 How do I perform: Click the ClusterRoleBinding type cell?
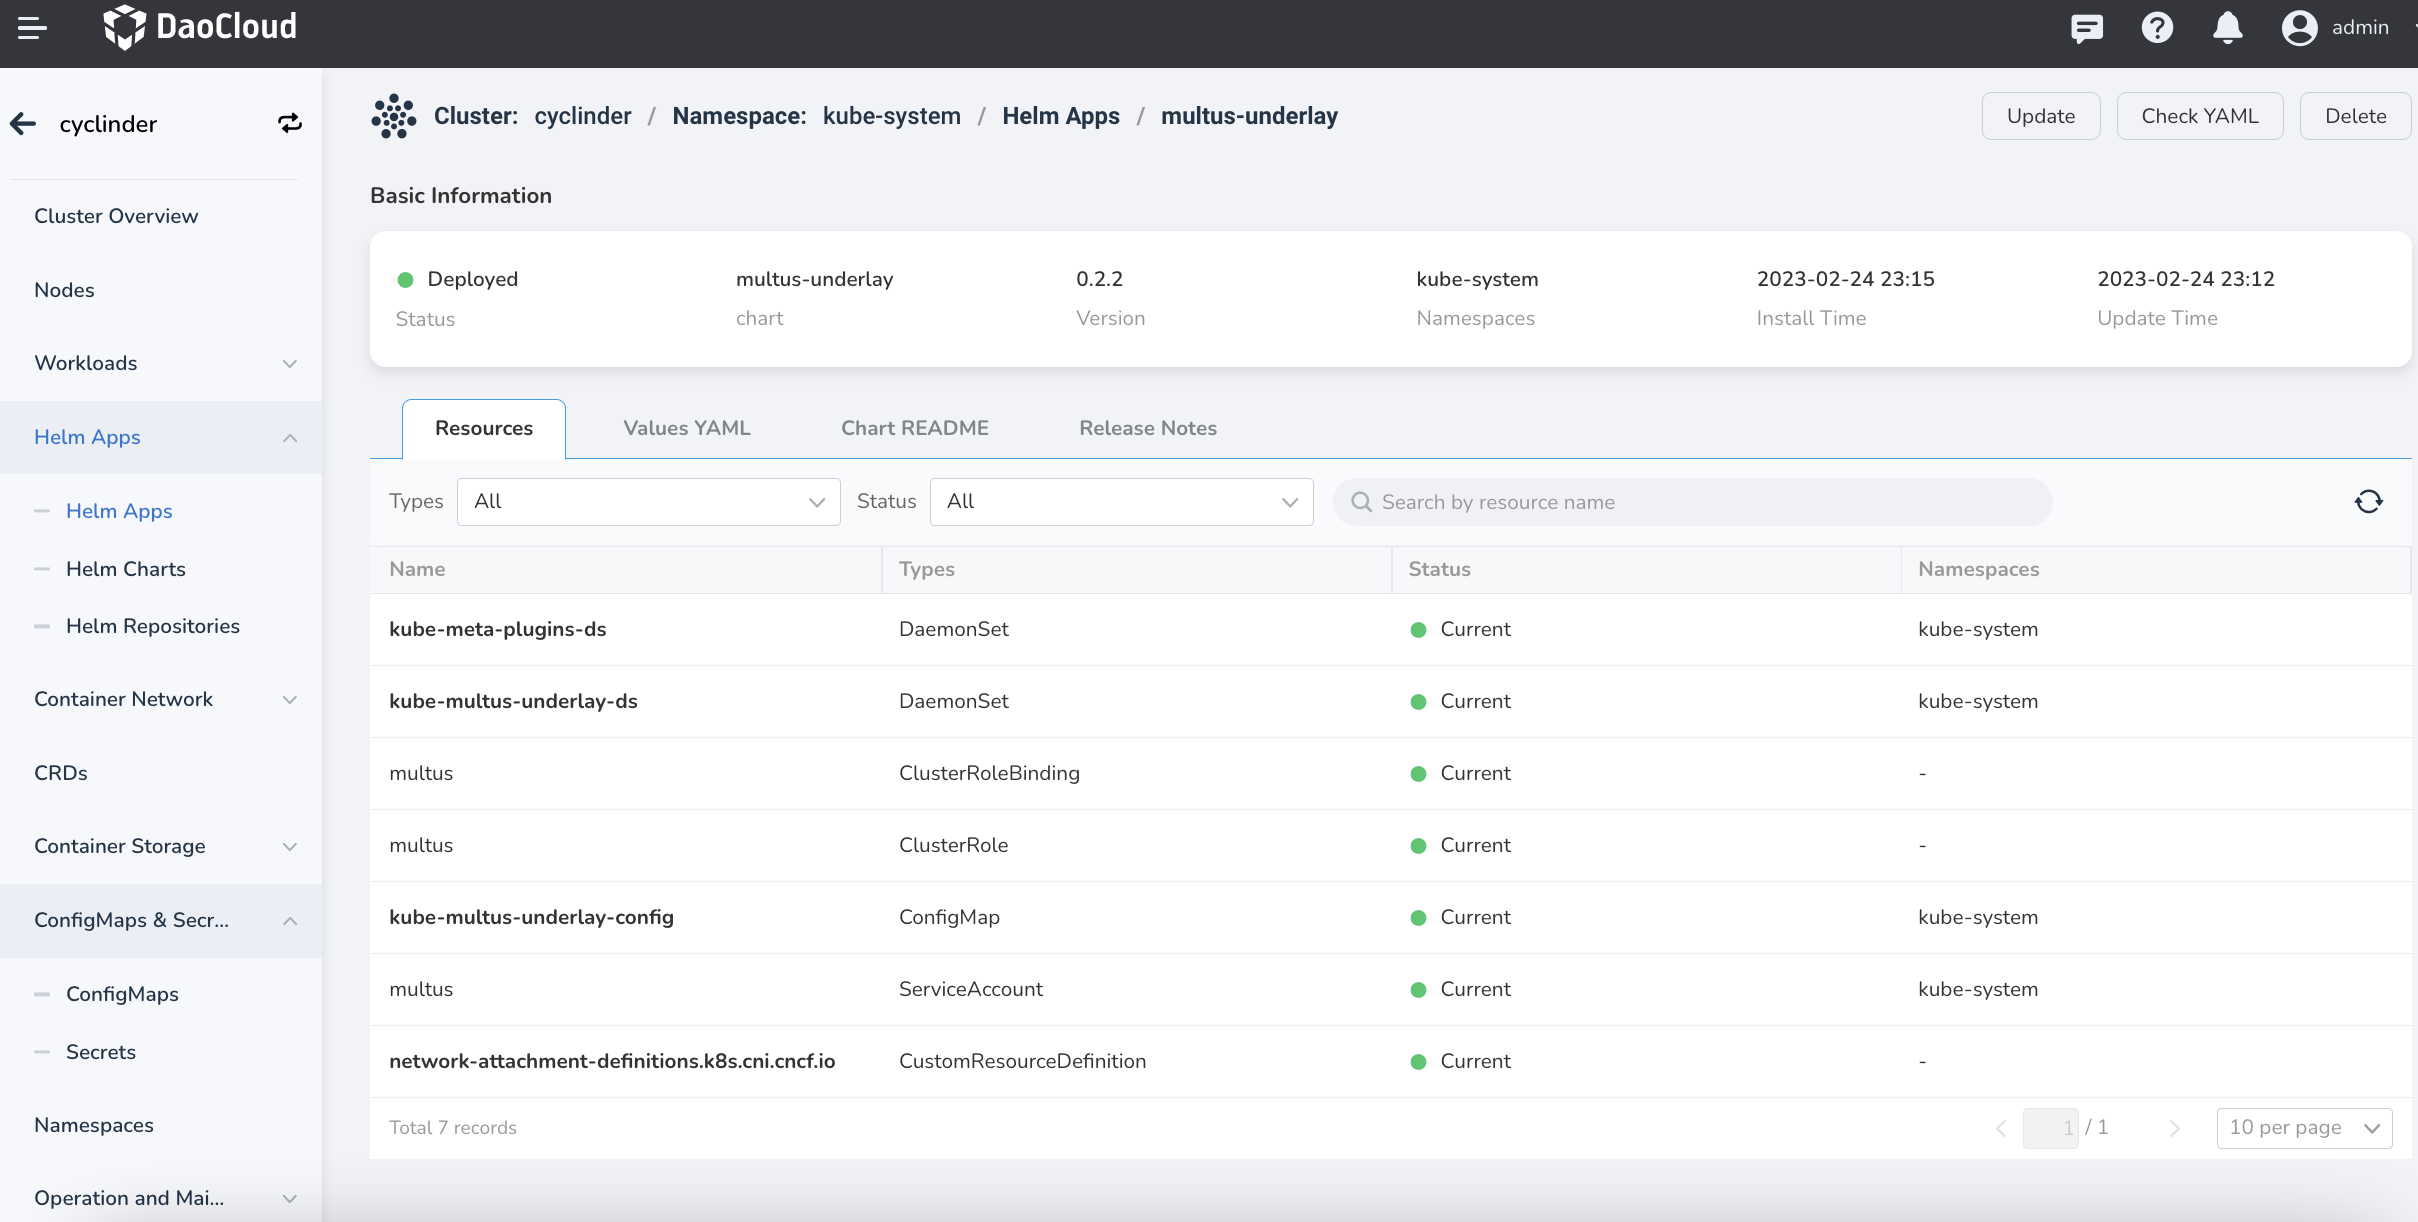[x=989, y=773]
